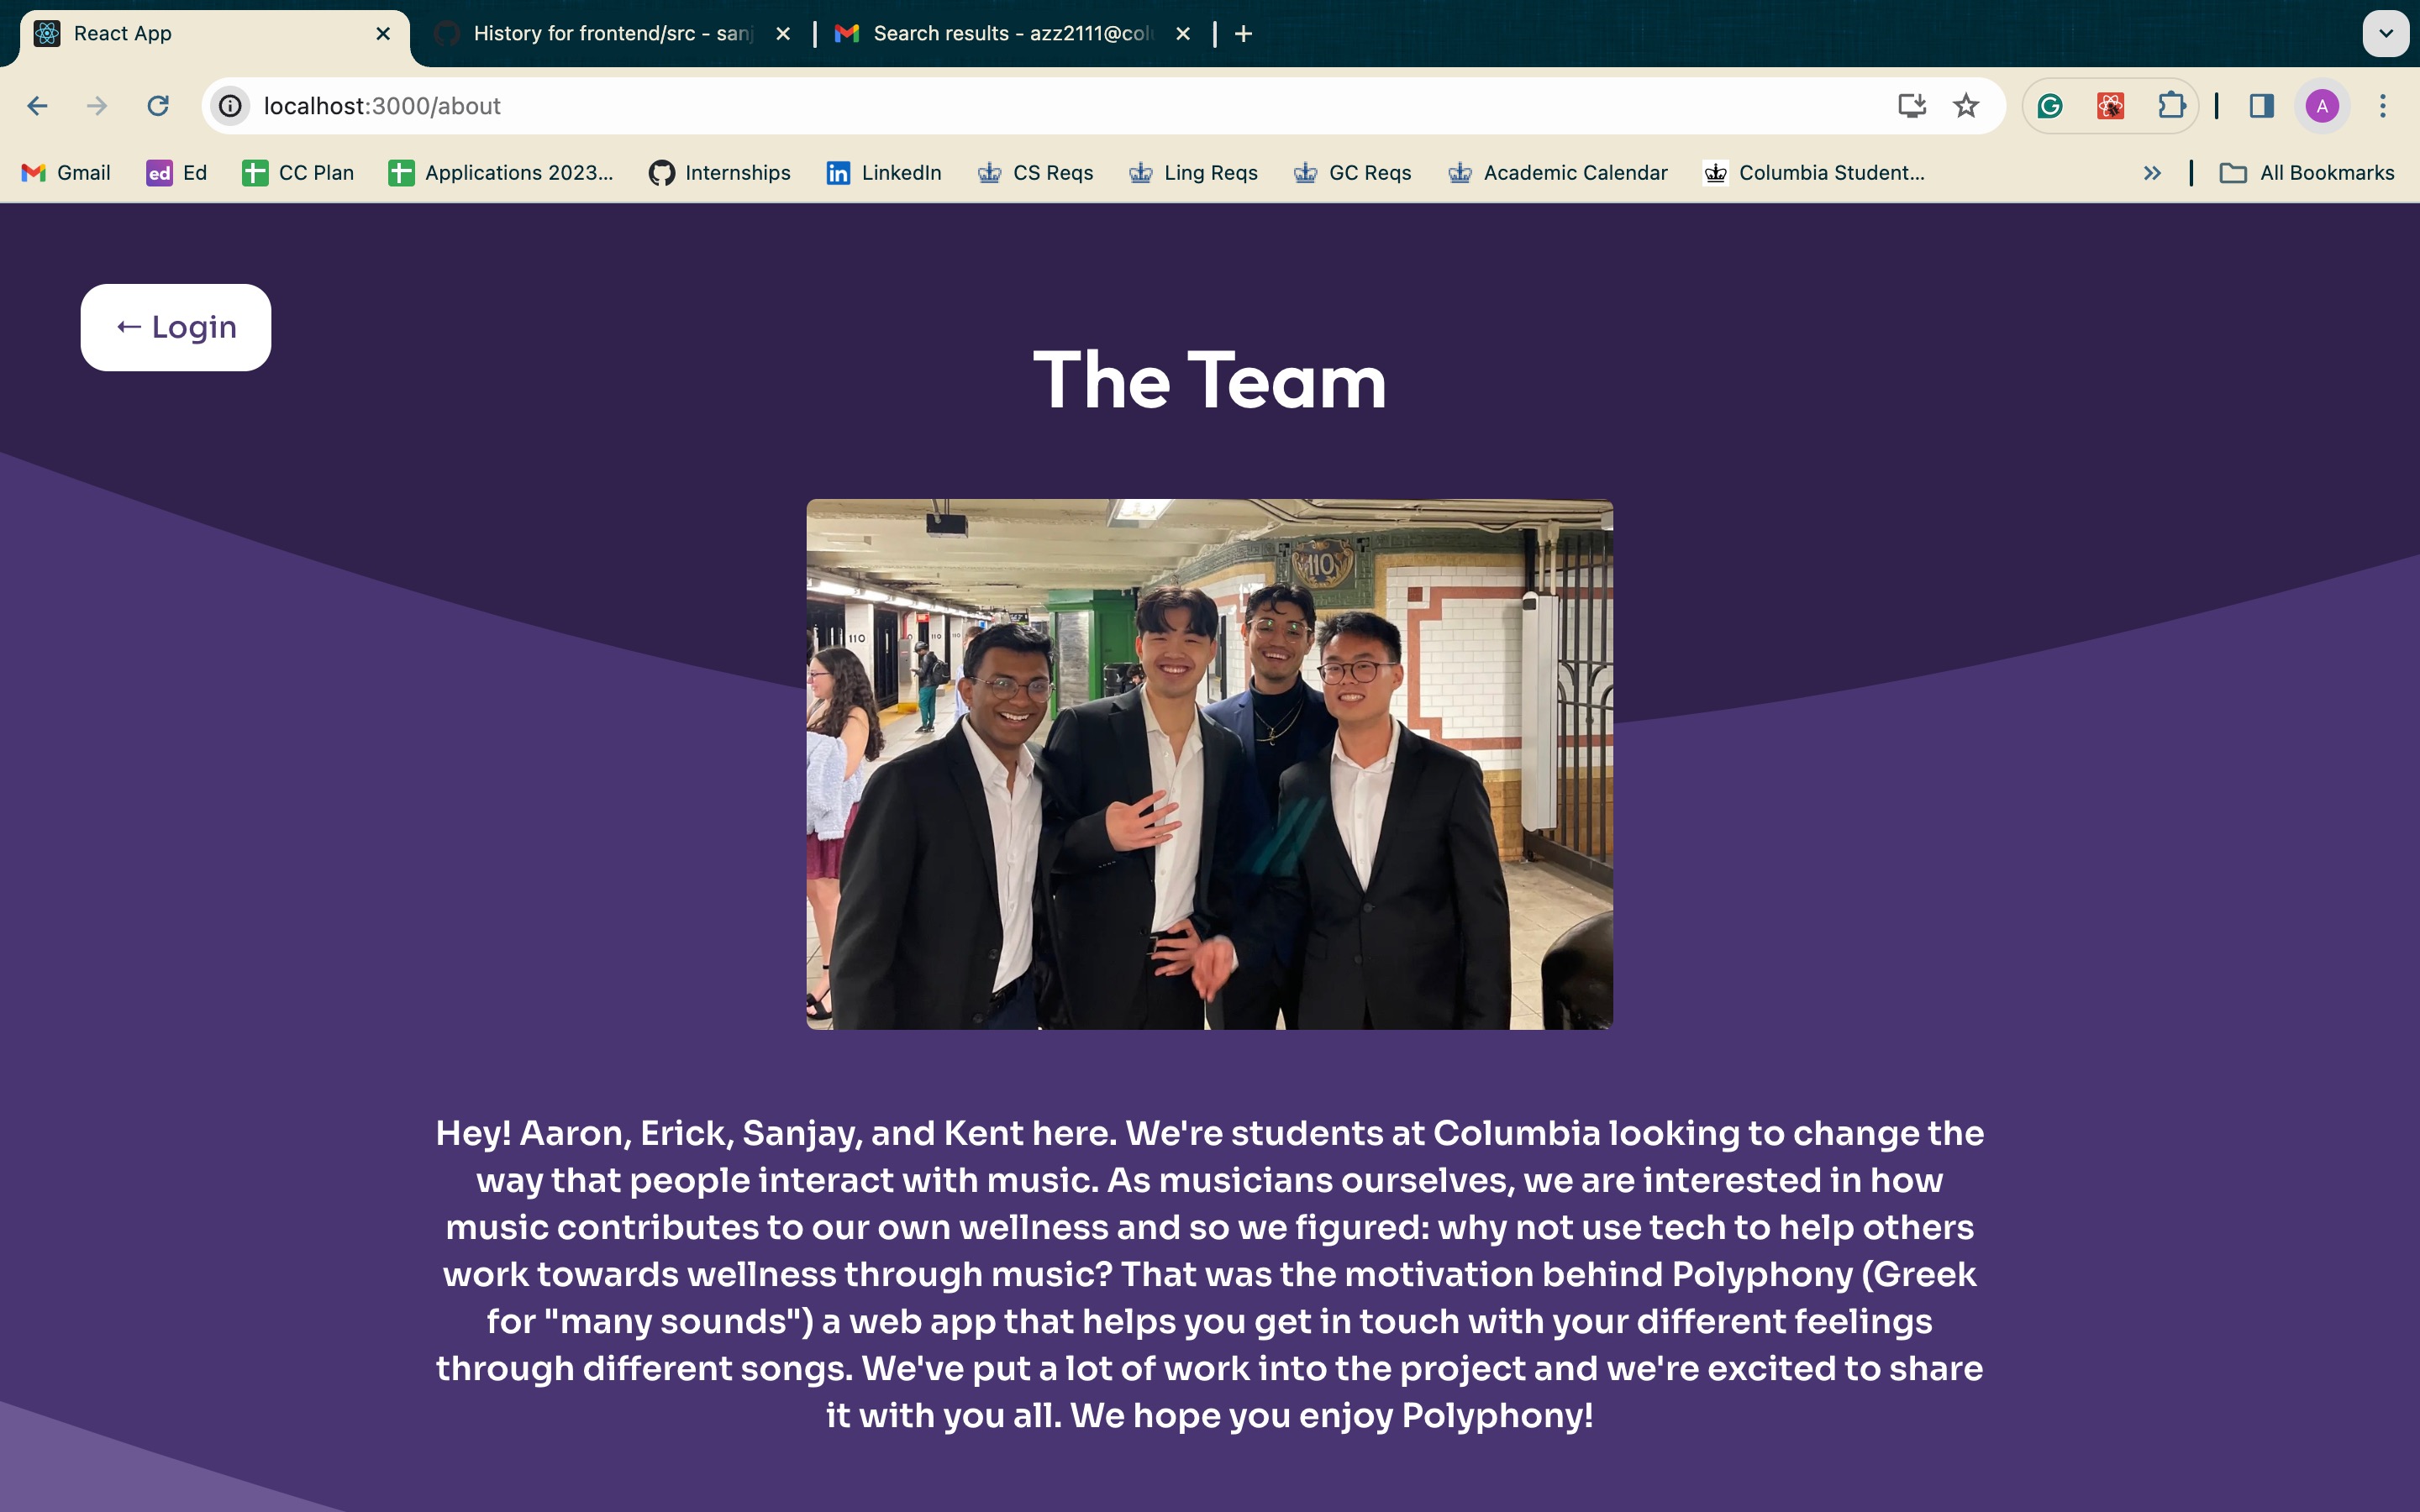Open the LinkedIn bookmark
This screenshot has height=1512, width=2420.
[x=884, y=173]
